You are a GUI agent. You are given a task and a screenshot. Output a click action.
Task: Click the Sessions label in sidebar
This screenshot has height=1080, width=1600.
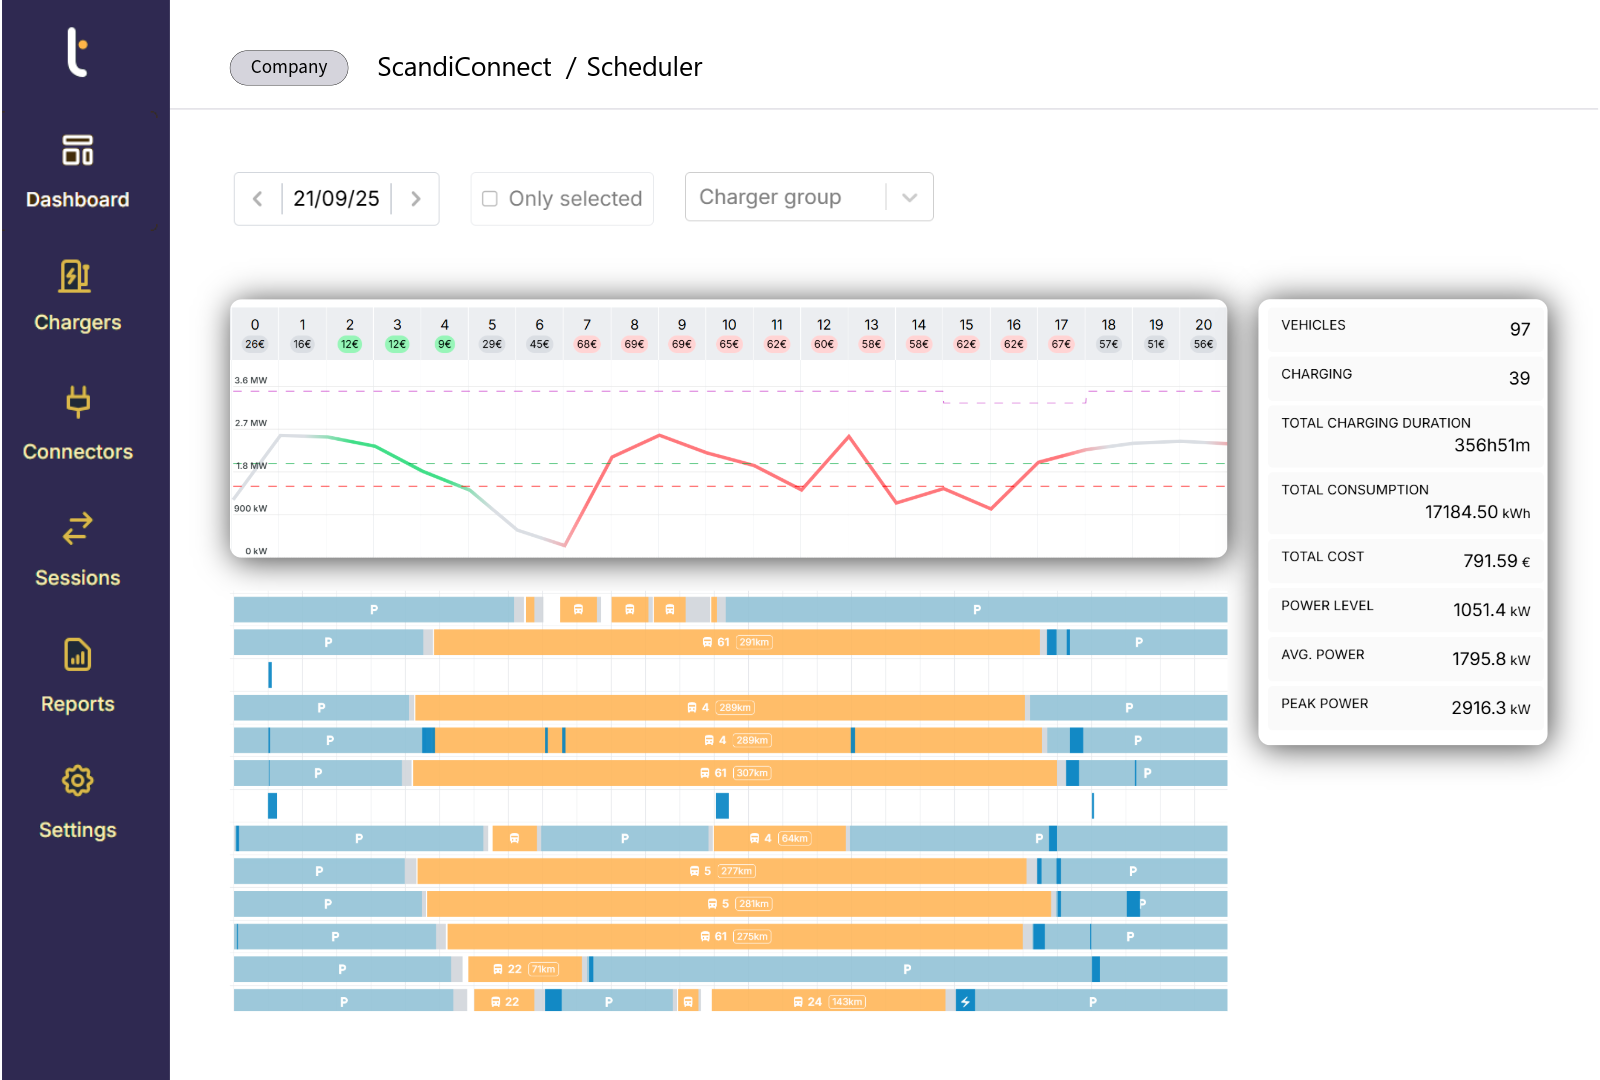pyautogui.click(x=77, y=578)
